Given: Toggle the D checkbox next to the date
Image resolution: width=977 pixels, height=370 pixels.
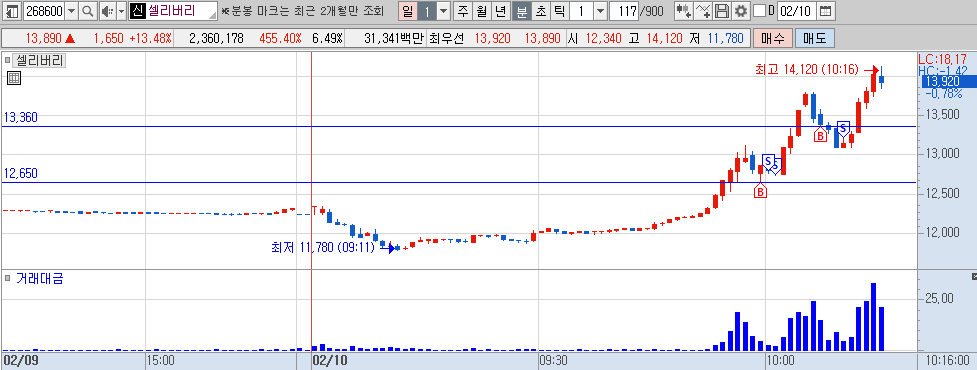Looking at the screenshot, I should pos(759,11).
